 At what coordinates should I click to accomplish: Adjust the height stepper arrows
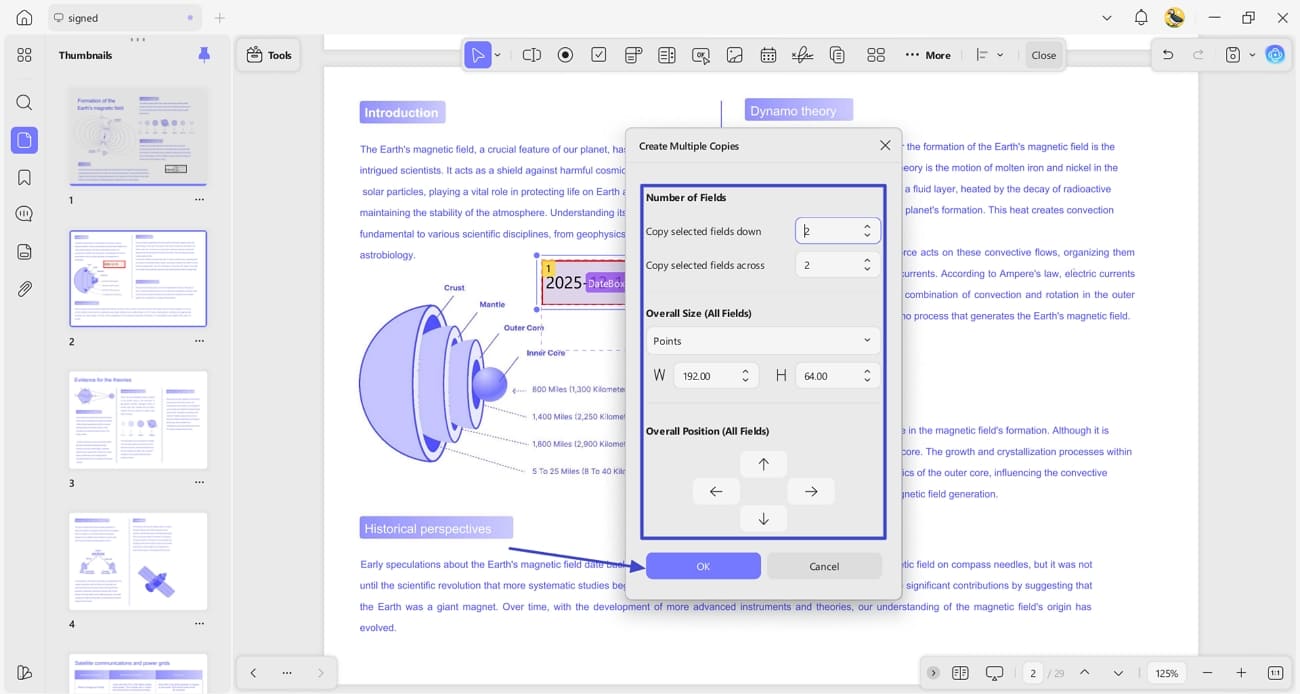click(867, 376)
